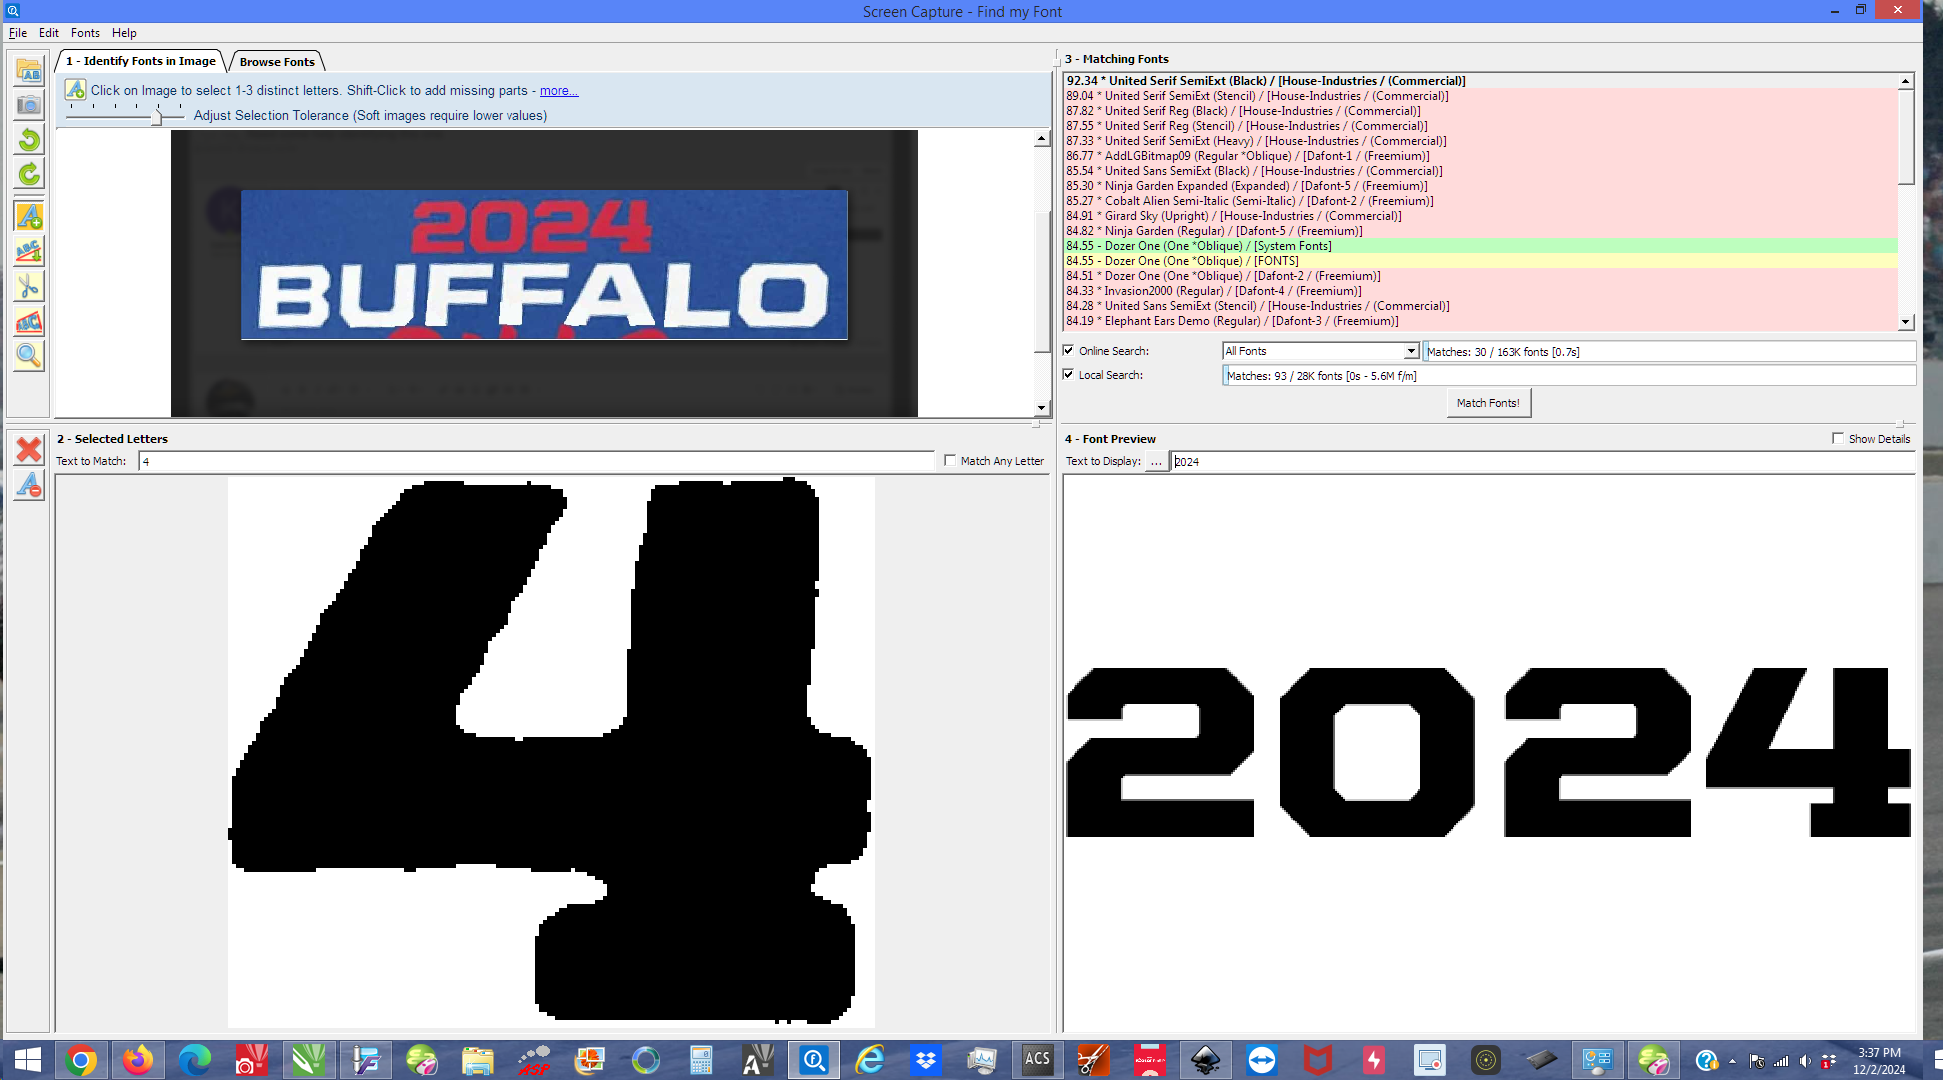
Task: Follow the 'more...' help link
Action: pyautogui.click(x=559, y=91)
